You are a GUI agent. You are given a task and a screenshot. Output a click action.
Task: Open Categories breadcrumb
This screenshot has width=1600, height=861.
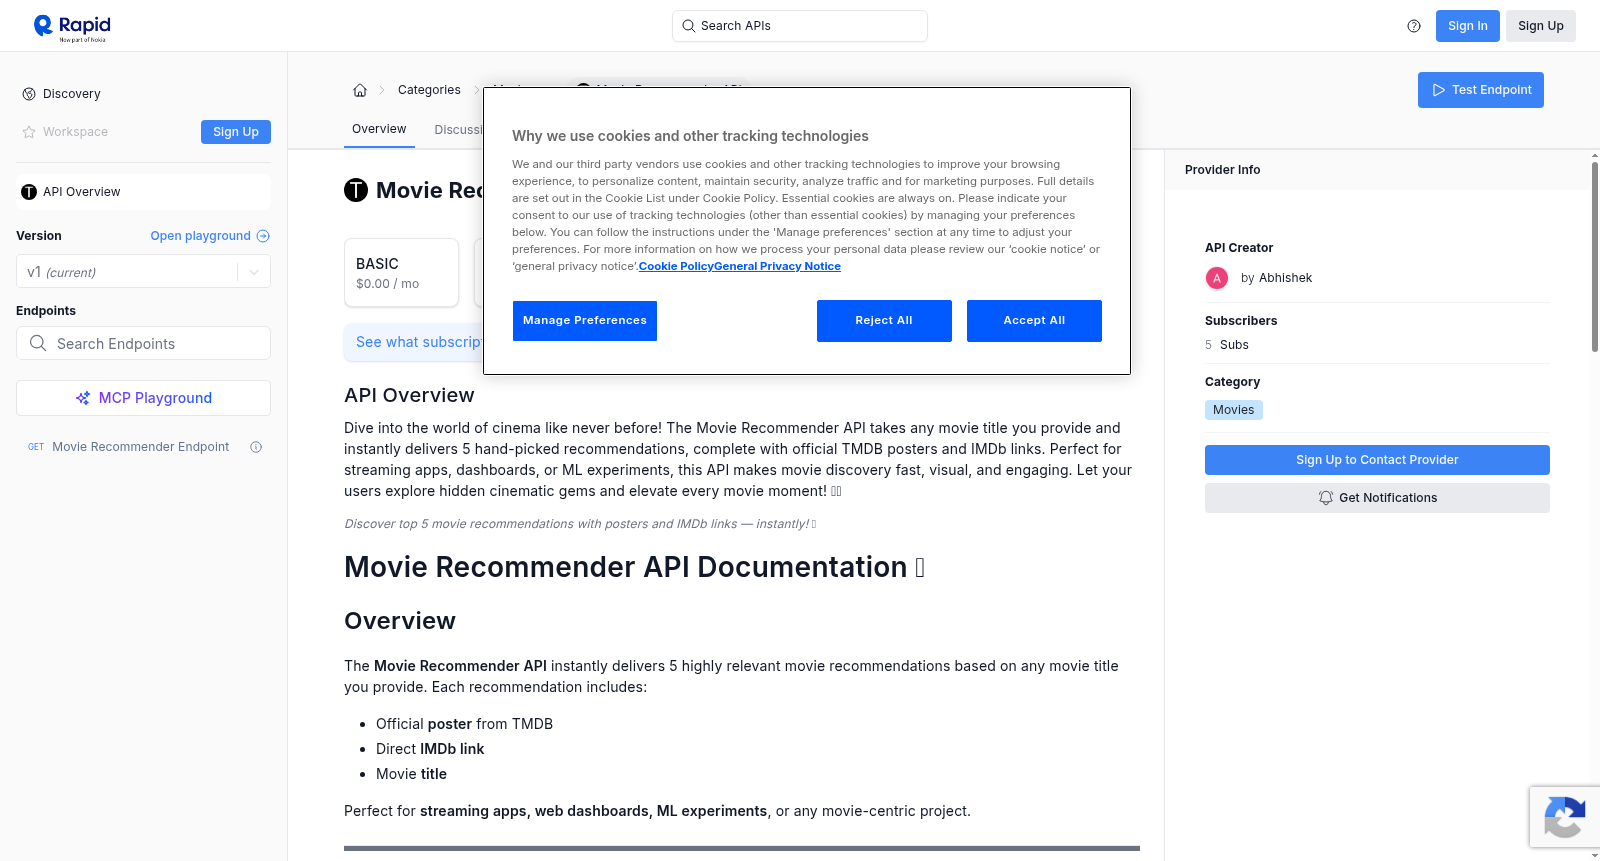click(429, 90)
